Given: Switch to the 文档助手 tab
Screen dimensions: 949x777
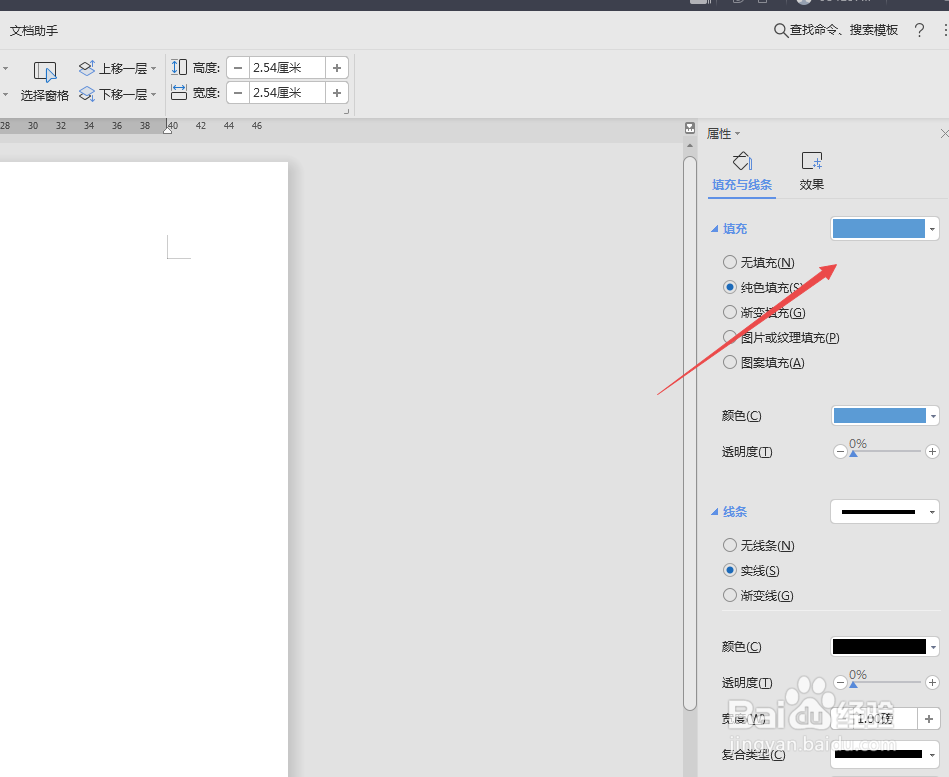Looking at the screenshot, I should 35,30.
